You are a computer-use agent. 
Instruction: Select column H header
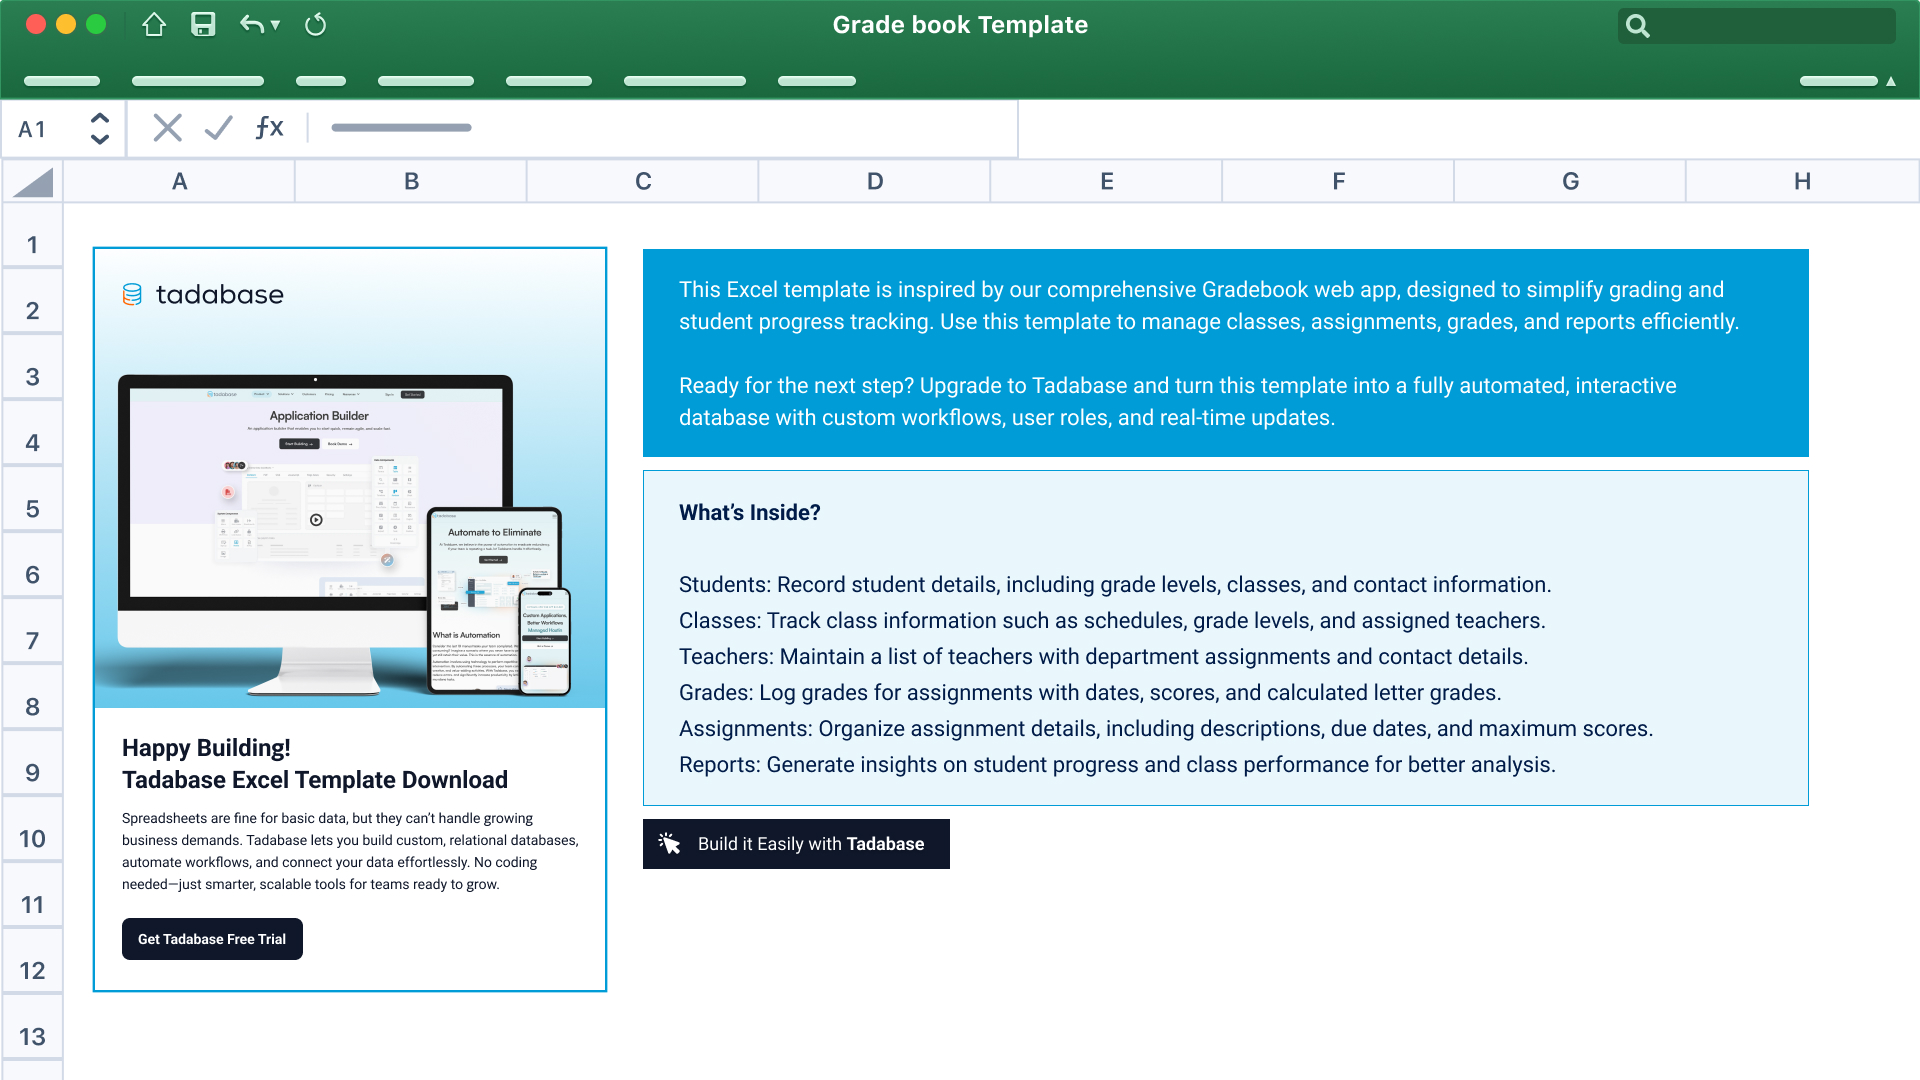click(1802, 182)
